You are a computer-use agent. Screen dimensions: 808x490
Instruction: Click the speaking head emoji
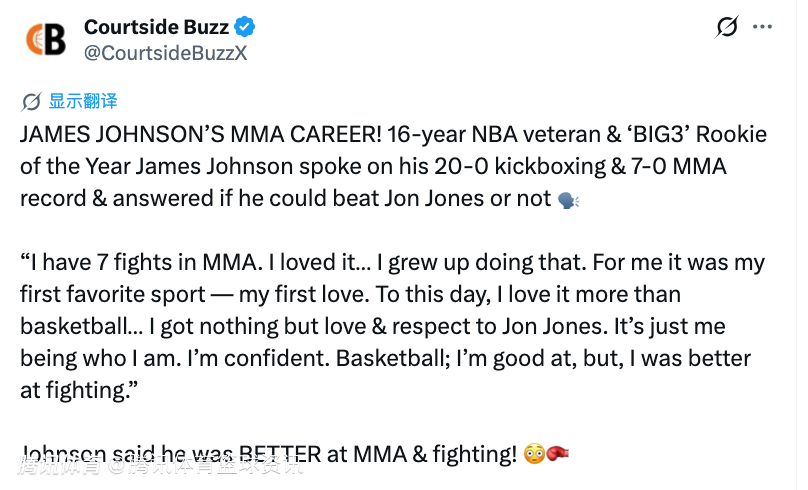(568, 200)
